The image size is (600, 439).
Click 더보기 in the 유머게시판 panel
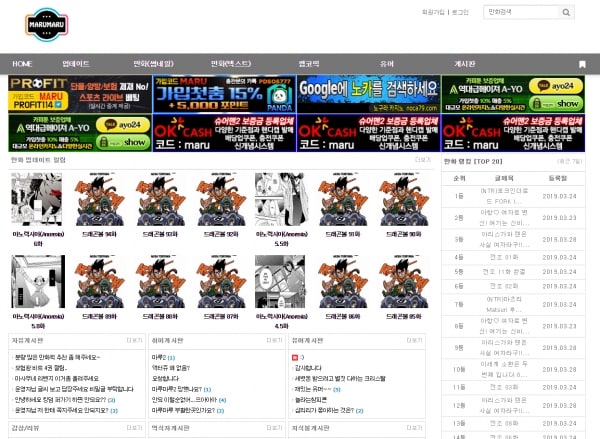coord(414,340)
